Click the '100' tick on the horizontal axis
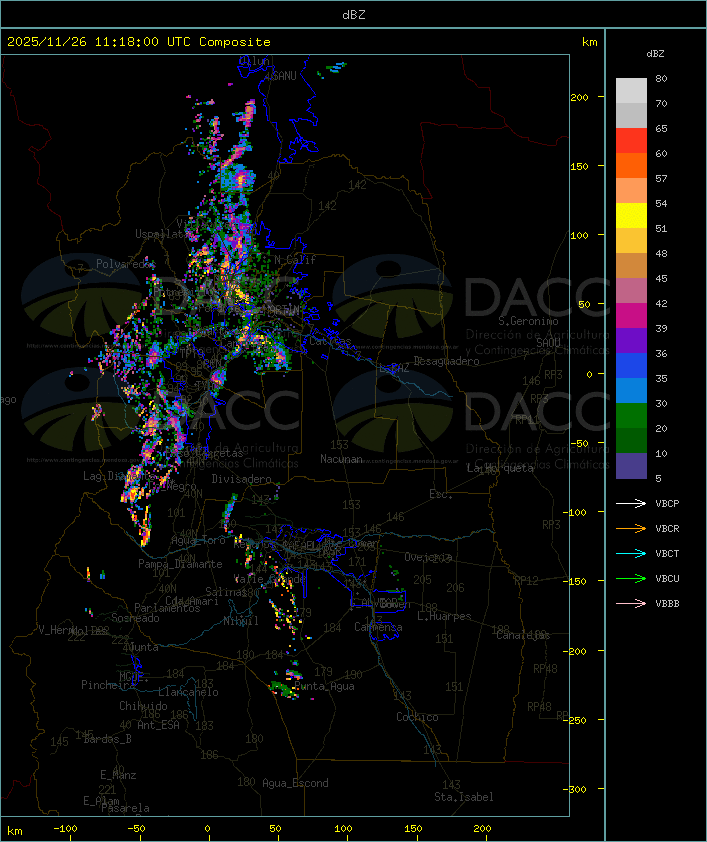707x842 pixels. pyautogui.click(x=343, y=829)
